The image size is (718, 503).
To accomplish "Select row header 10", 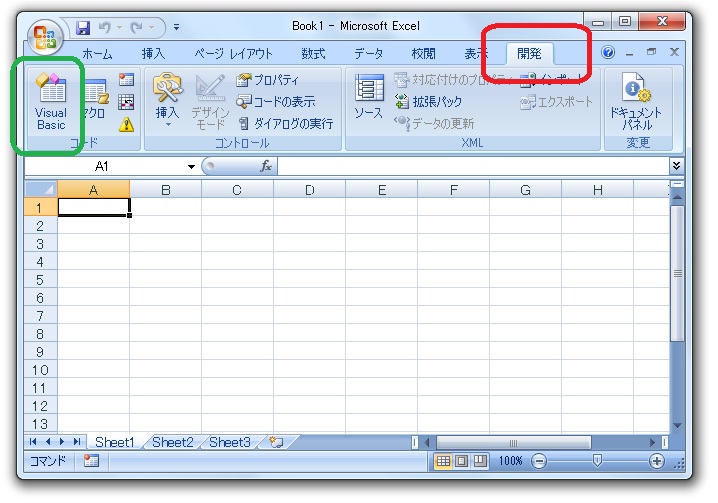I will click(x=40, y=370).
